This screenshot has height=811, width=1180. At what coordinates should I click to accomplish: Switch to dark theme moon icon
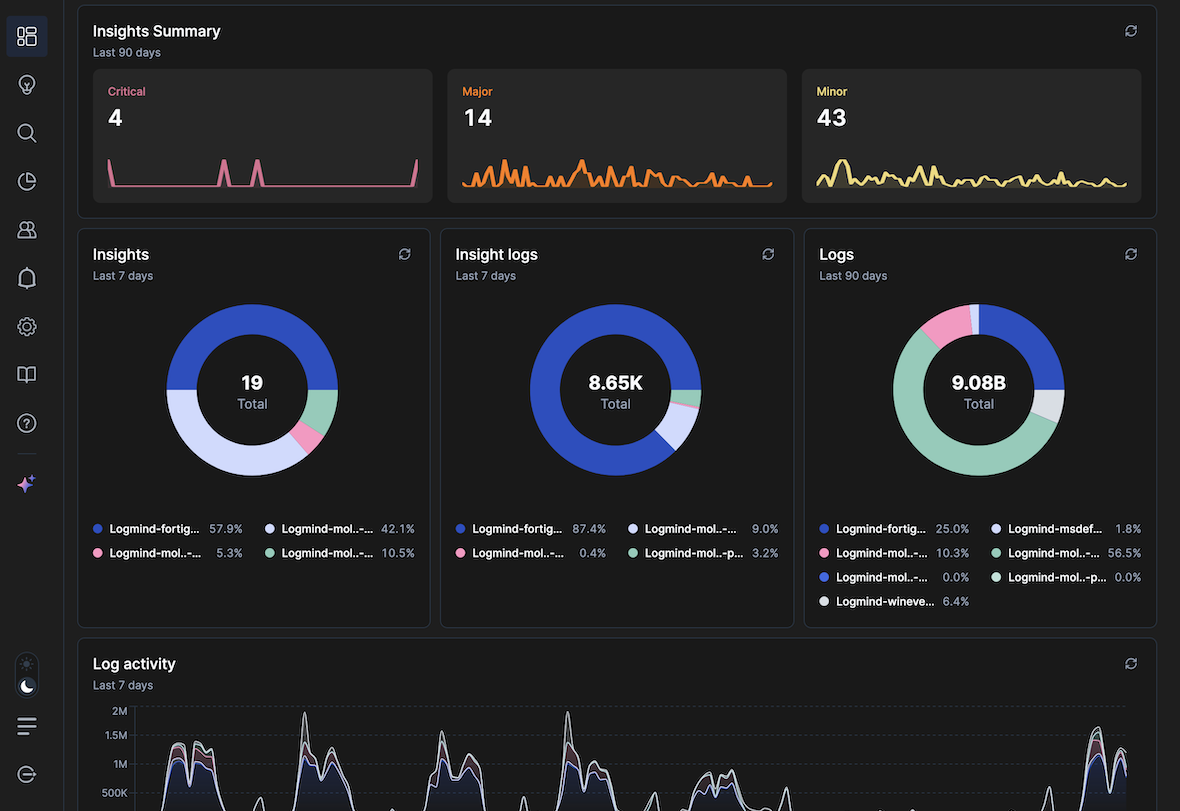coord(26,686)
